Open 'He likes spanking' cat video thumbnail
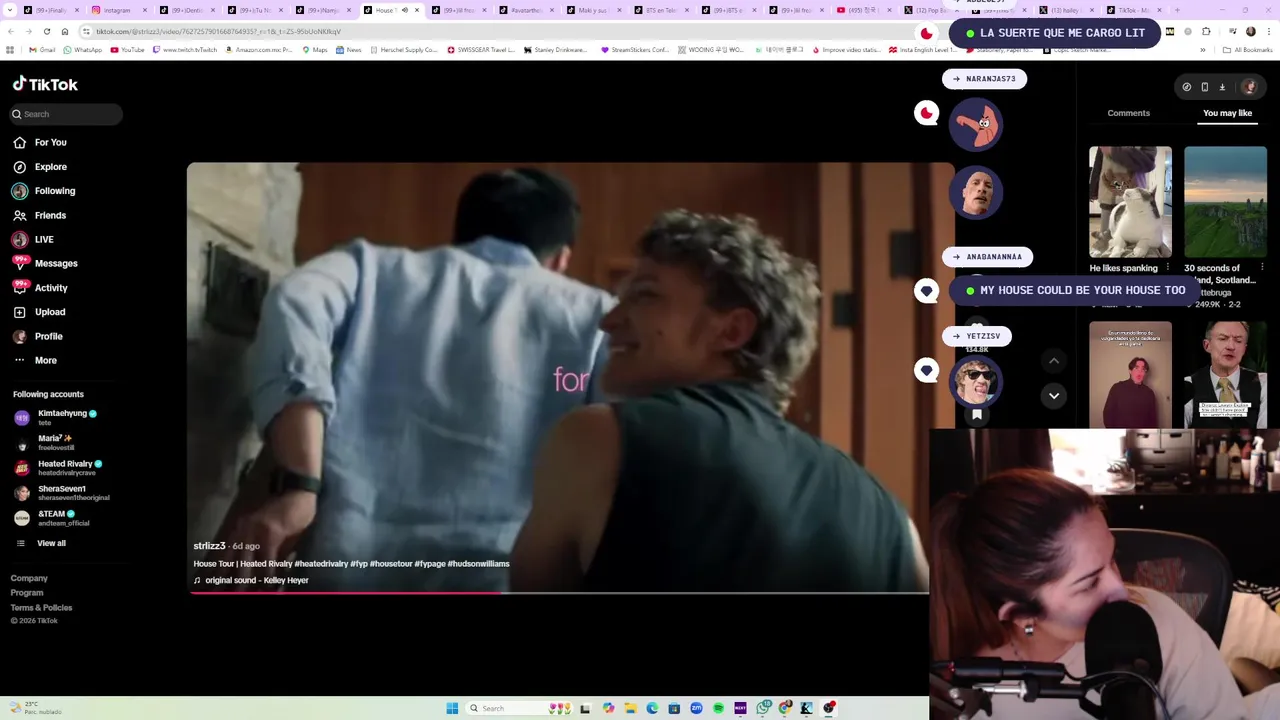This screenshot has width=1280, height=720. (x=1130, y=202)
